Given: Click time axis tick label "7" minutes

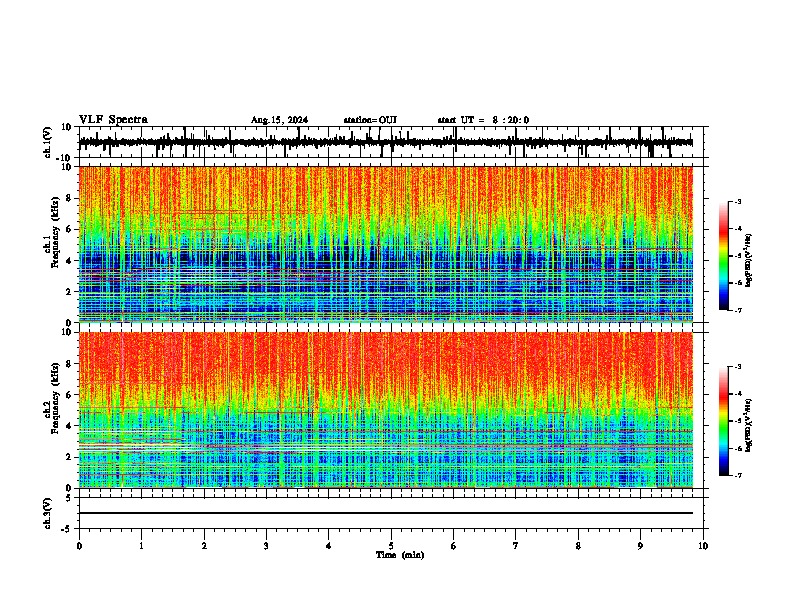Looking at the screenshot, I should (x=516, y=546).
